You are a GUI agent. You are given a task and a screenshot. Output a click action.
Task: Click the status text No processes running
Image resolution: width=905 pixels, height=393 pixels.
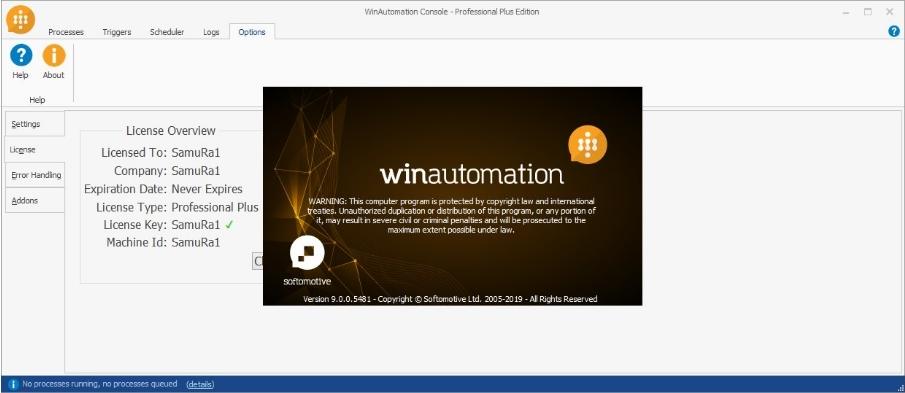[101, 384]
